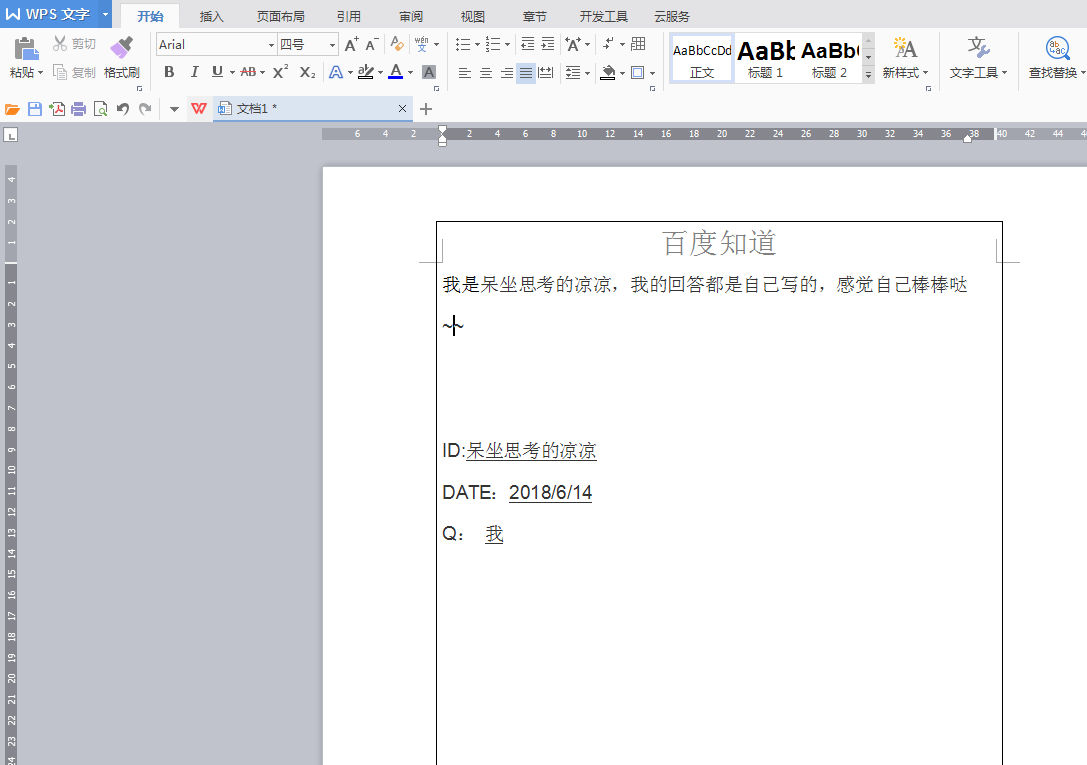Switch to the 开发工具 tab

point(604,16)
